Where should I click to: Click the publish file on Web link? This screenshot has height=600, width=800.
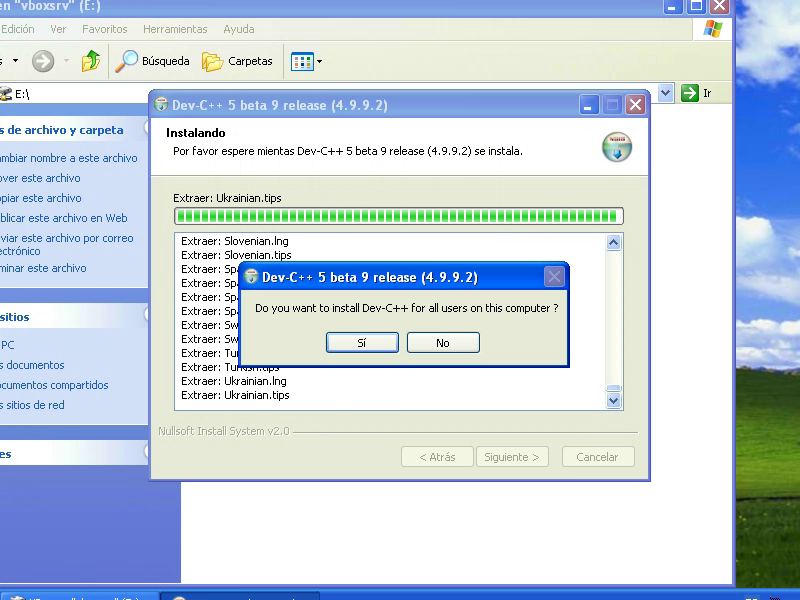pos(64,218)
